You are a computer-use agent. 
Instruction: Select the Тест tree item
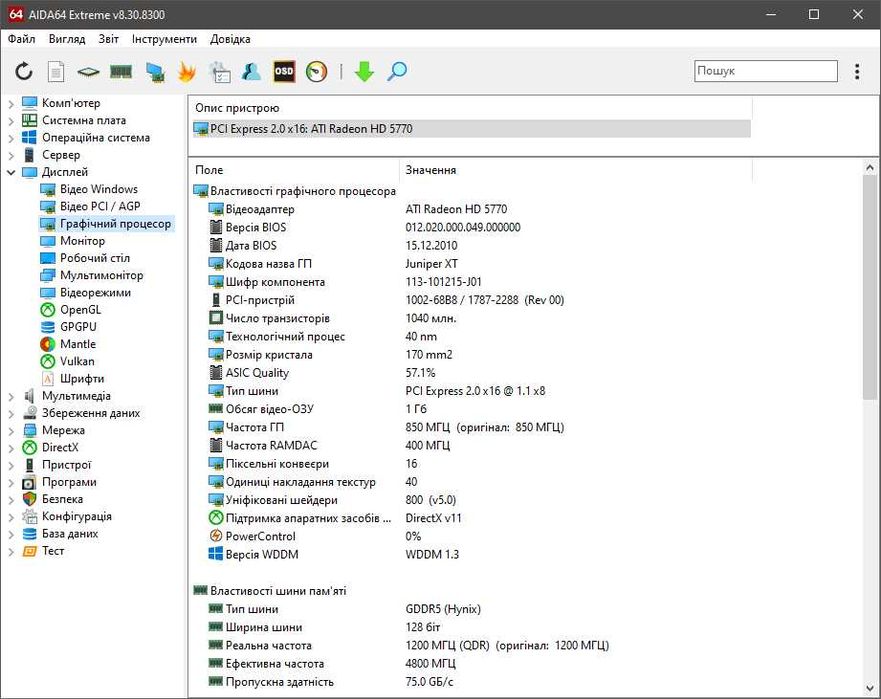(x=53, y=551)
